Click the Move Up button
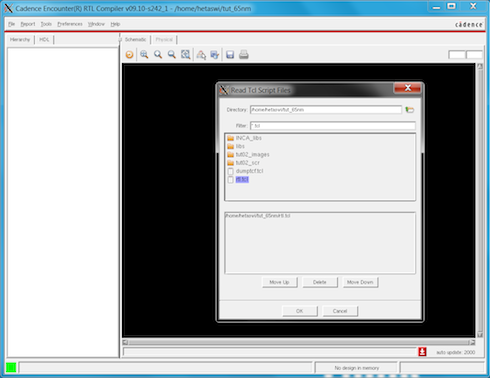This screenshot has width=490, height=378. point(279,282)
